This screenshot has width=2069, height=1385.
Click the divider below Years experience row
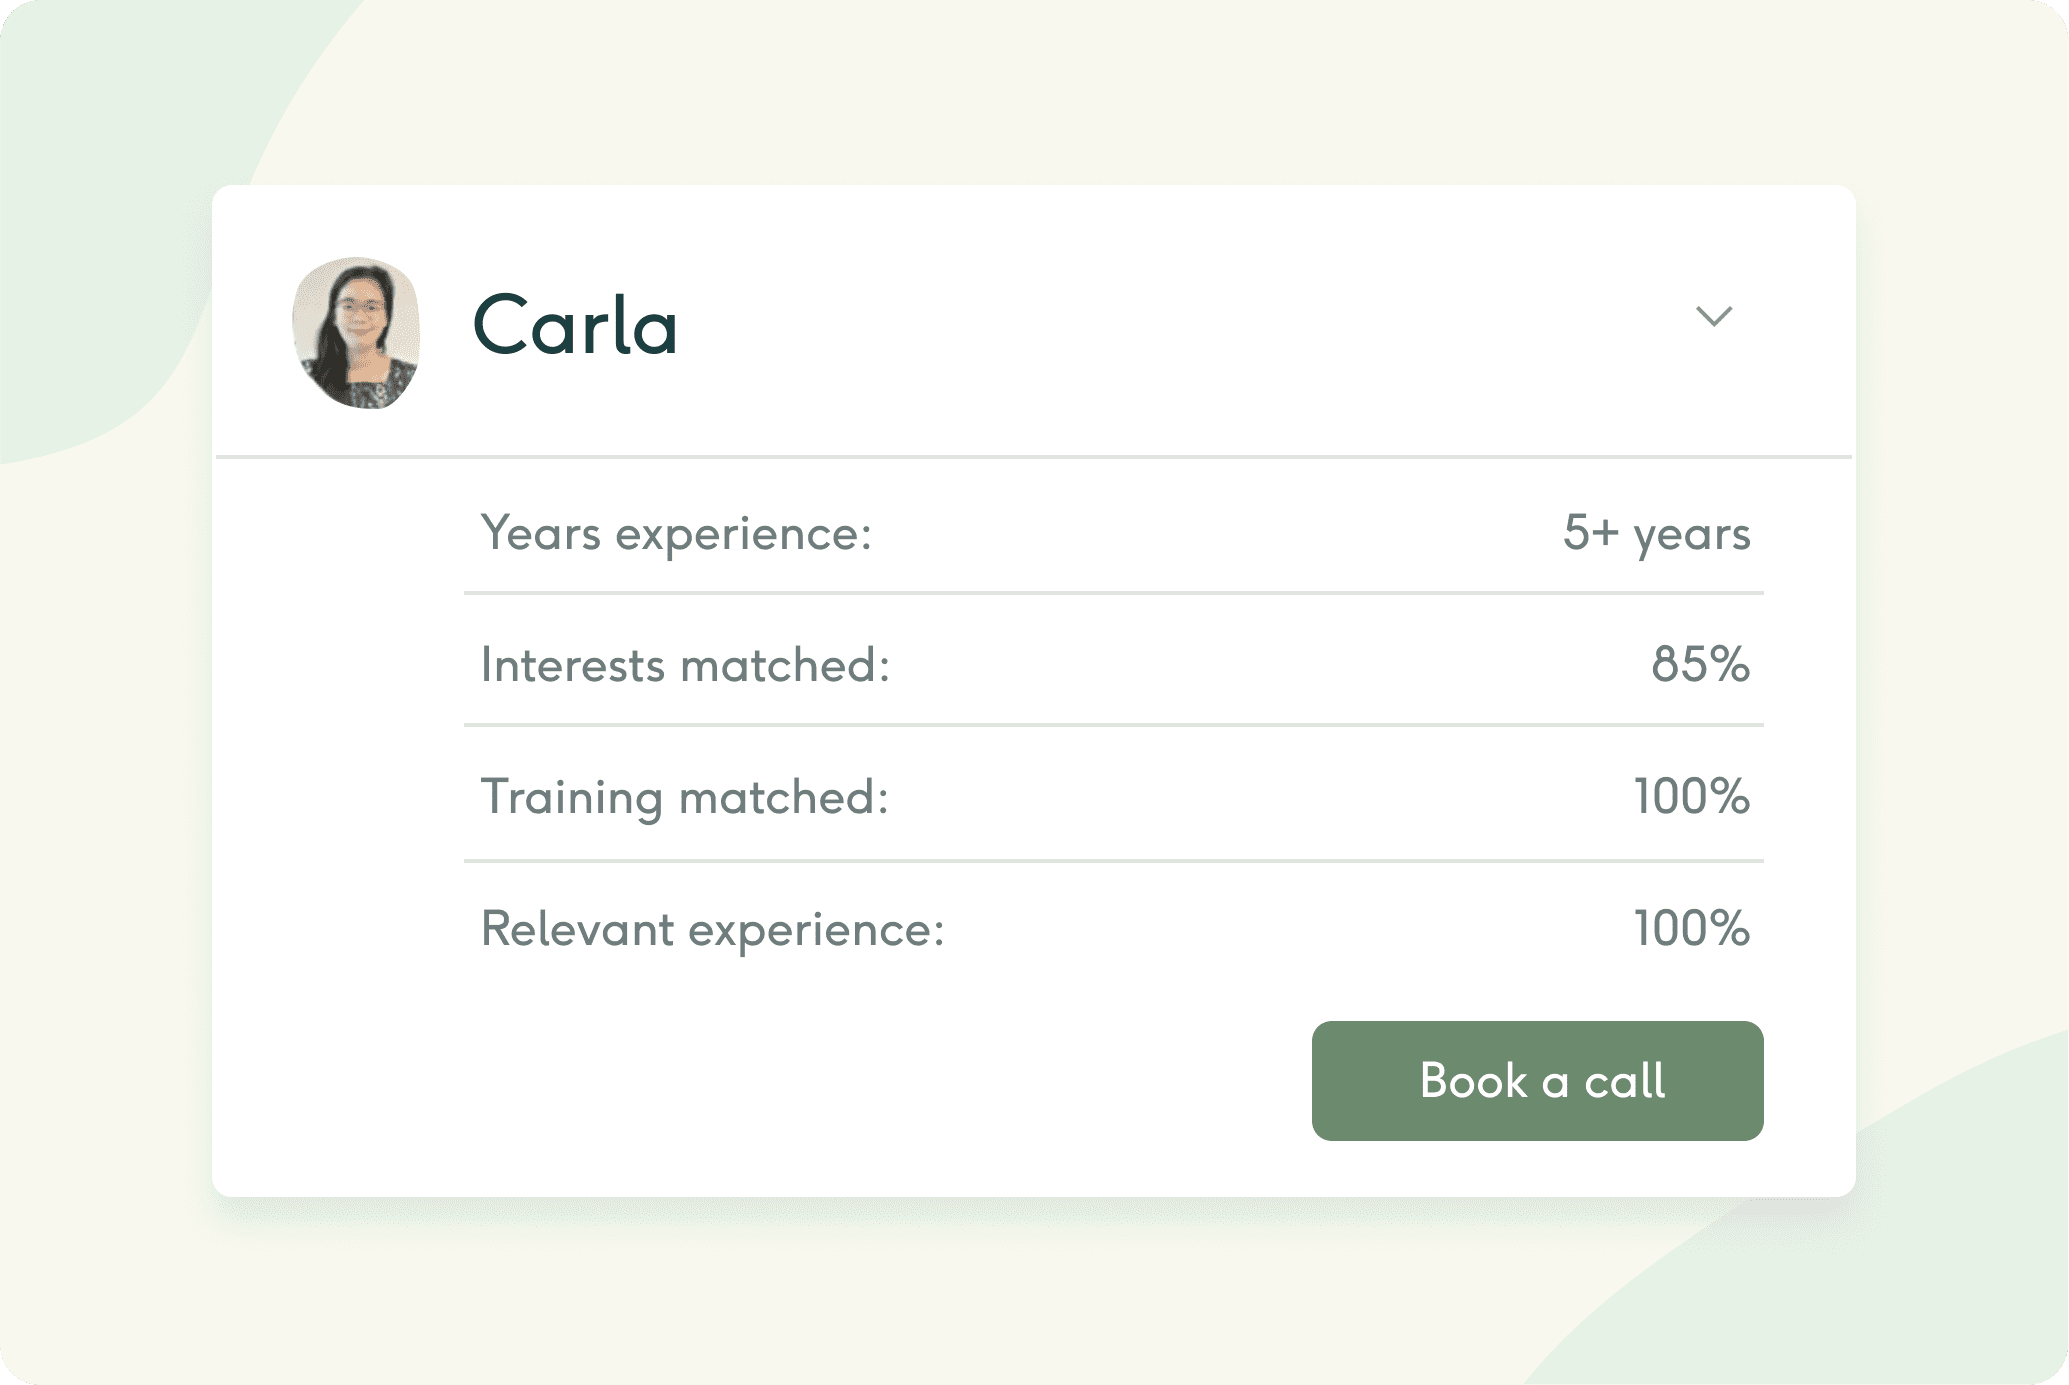coord(1113,593)
